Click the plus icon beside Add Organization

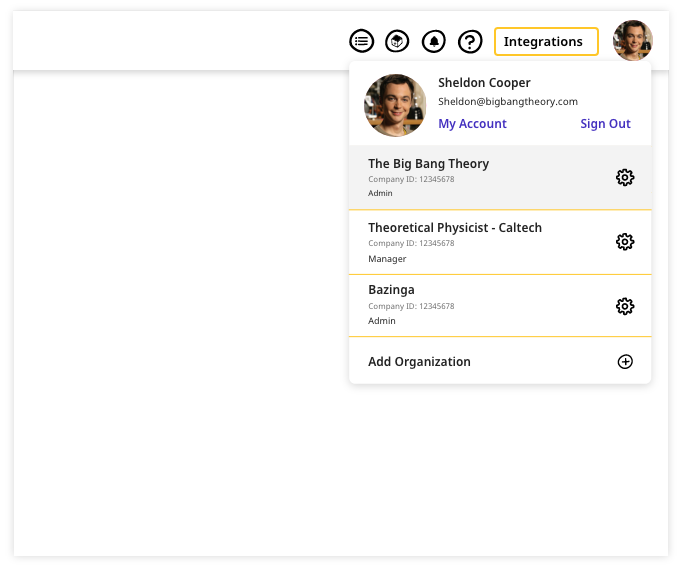(x=625, y=361)
